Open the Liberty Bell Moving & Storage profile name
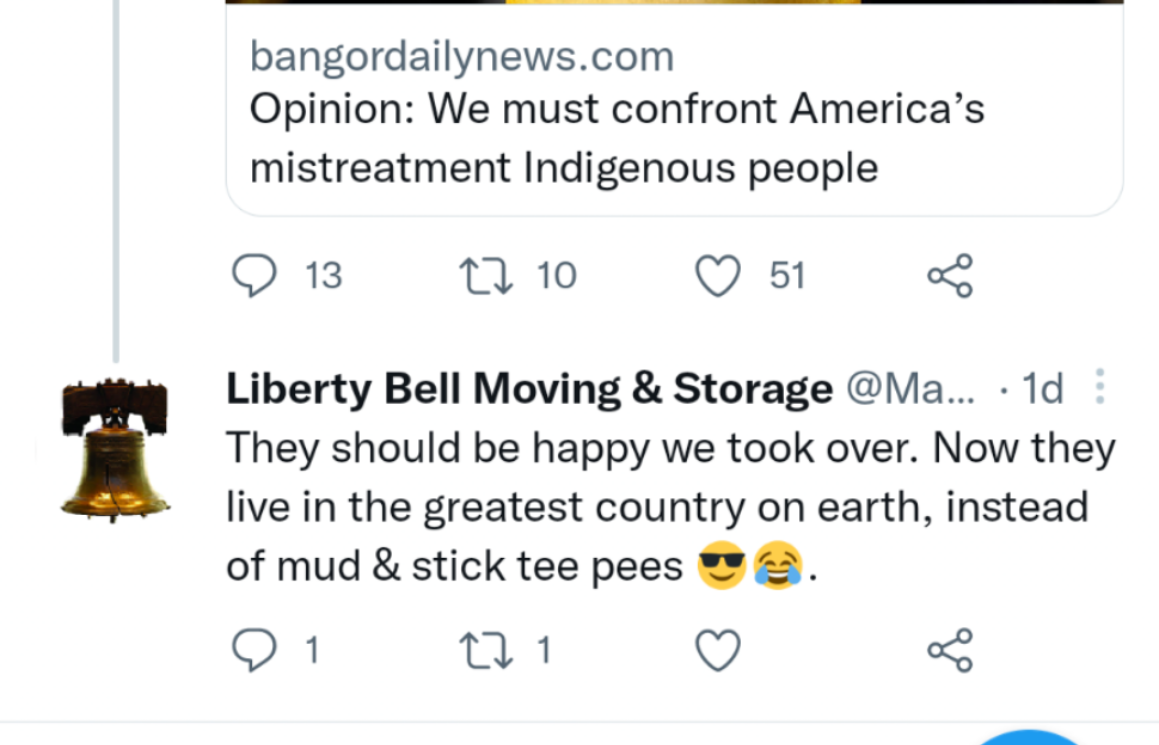 [528, 389]
